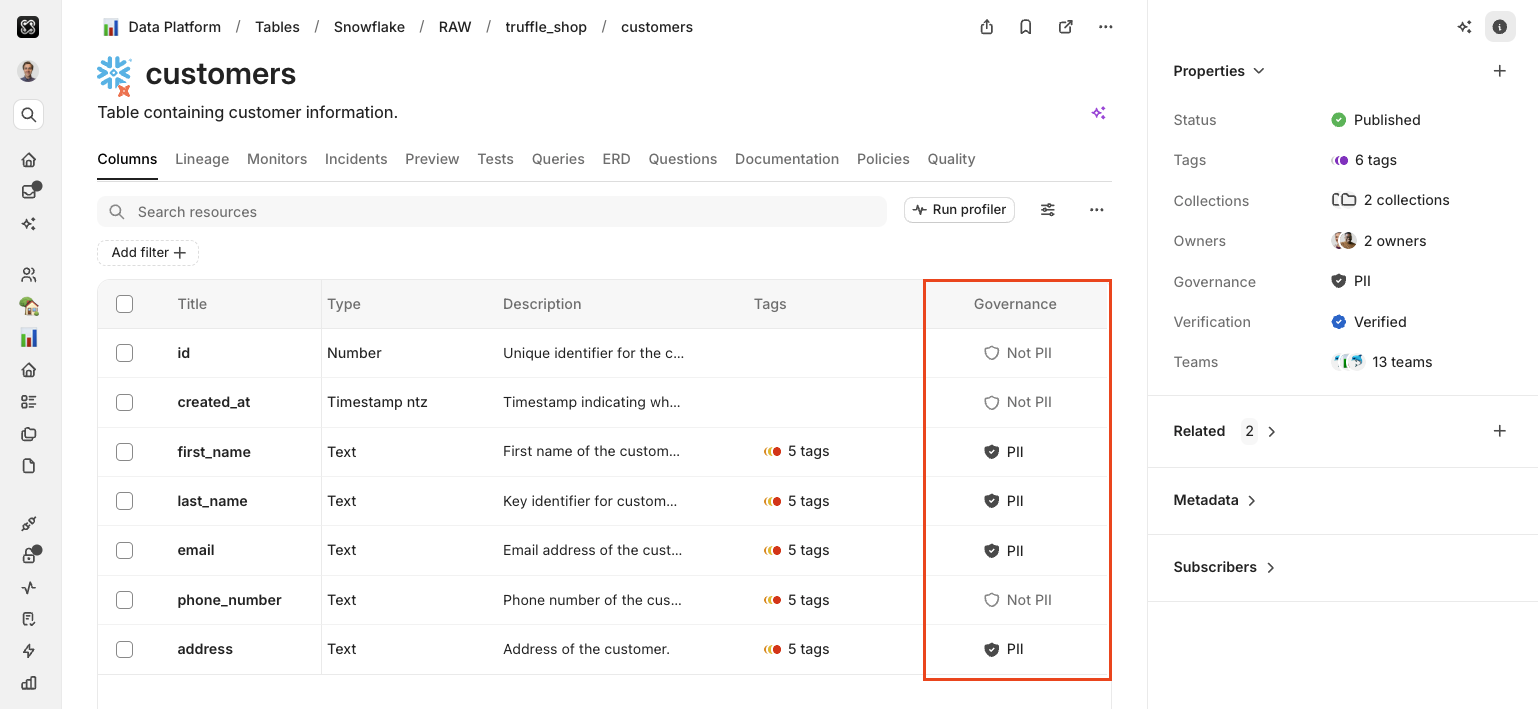The image size is (1538, 709).
Task: Click the PII governance badge for address
Action: point(1004,649)
